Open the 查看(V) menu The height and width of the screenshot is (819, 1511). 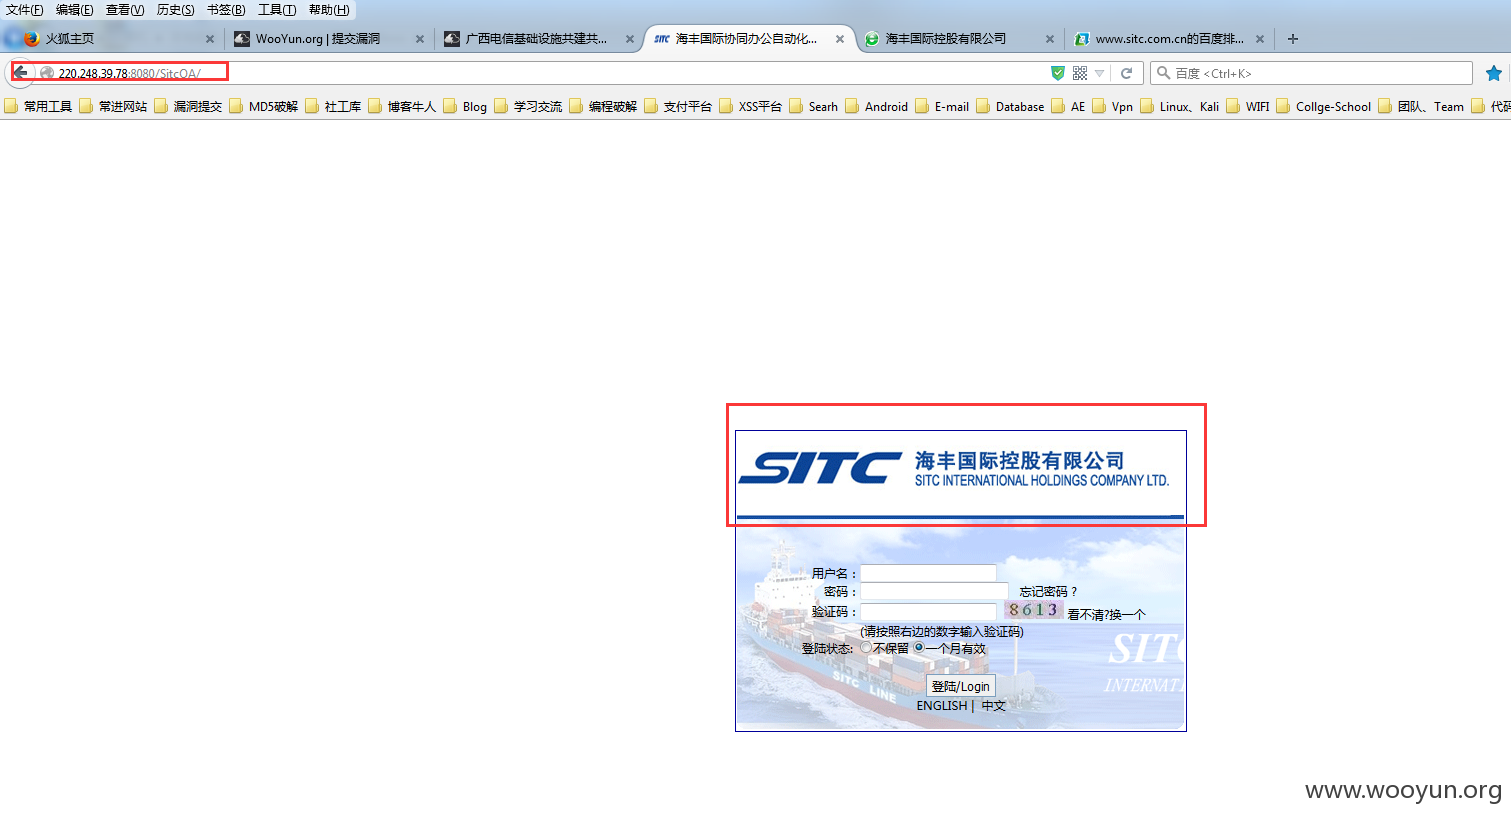click(x=125, y=10)
